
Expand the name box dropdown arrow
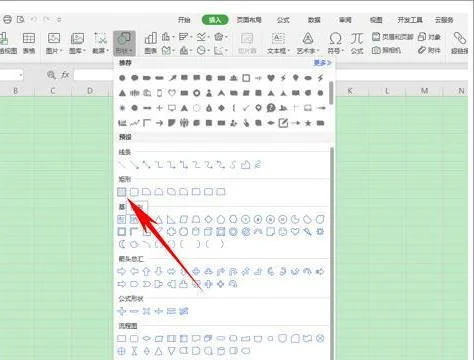click(21, 76)
